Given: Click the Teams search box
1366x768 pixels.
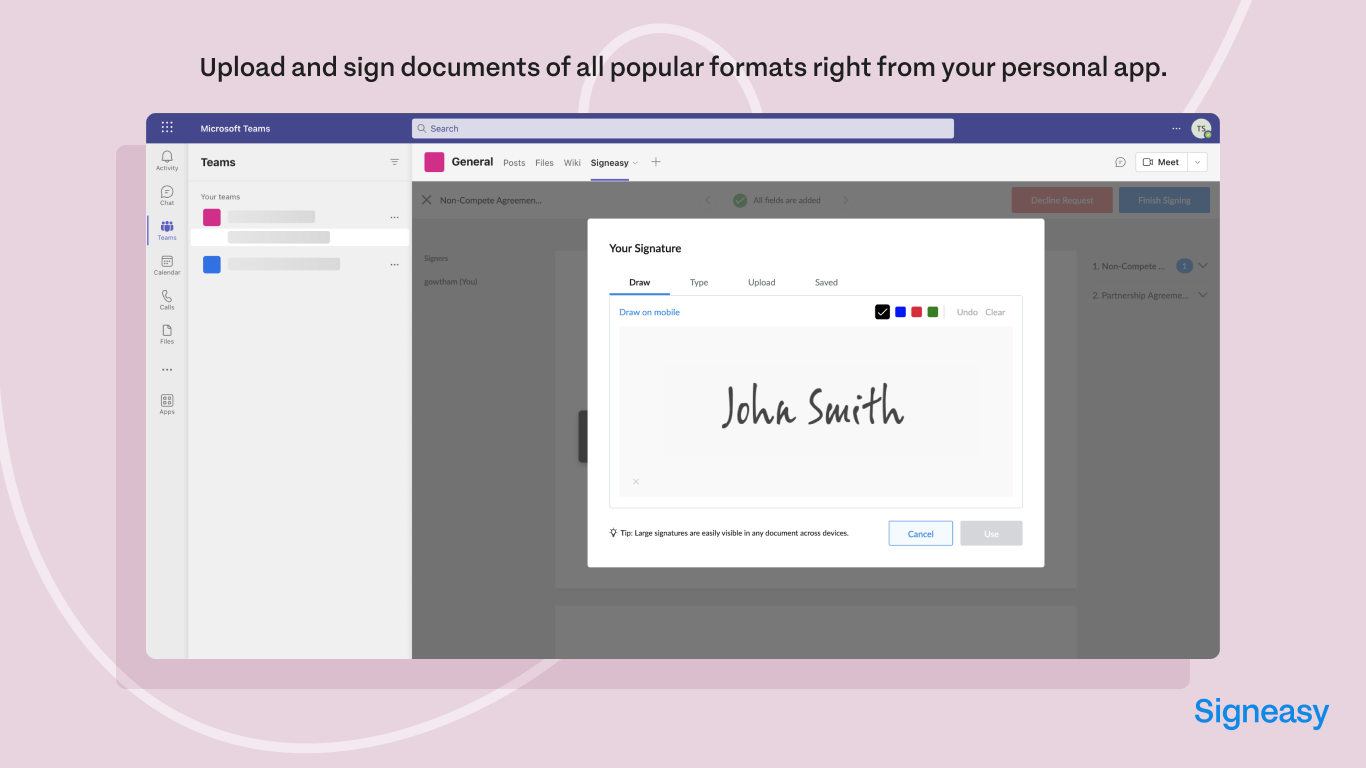Looking at the screenshot, I should [683, 128].
